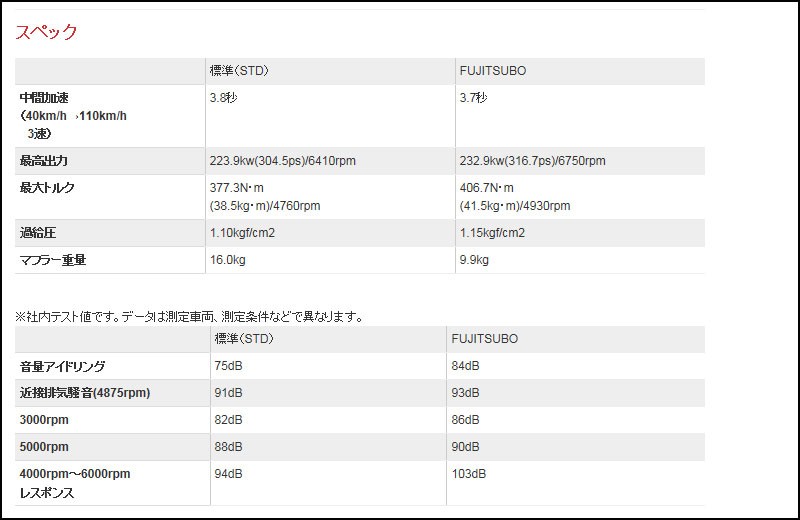
Task: Click the 103dB response value
Action: click(x=469, y=473)
